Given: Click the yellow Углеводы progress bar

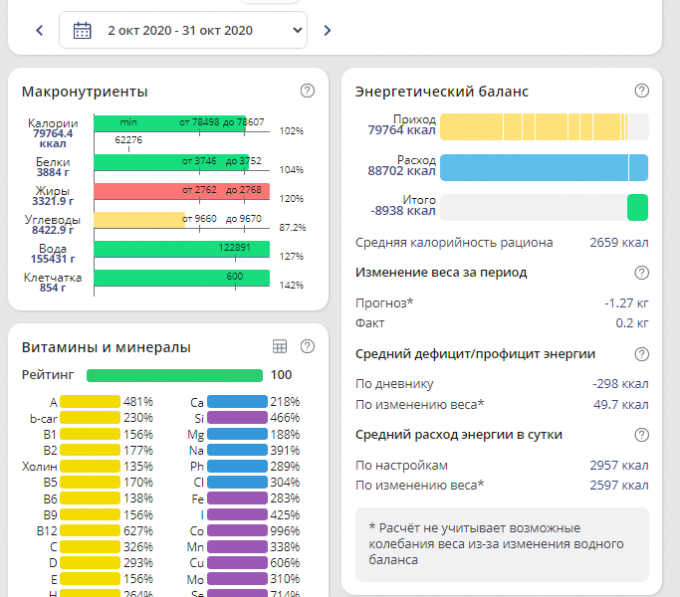Looking at the screenshot, I should [x=140, y=220].
